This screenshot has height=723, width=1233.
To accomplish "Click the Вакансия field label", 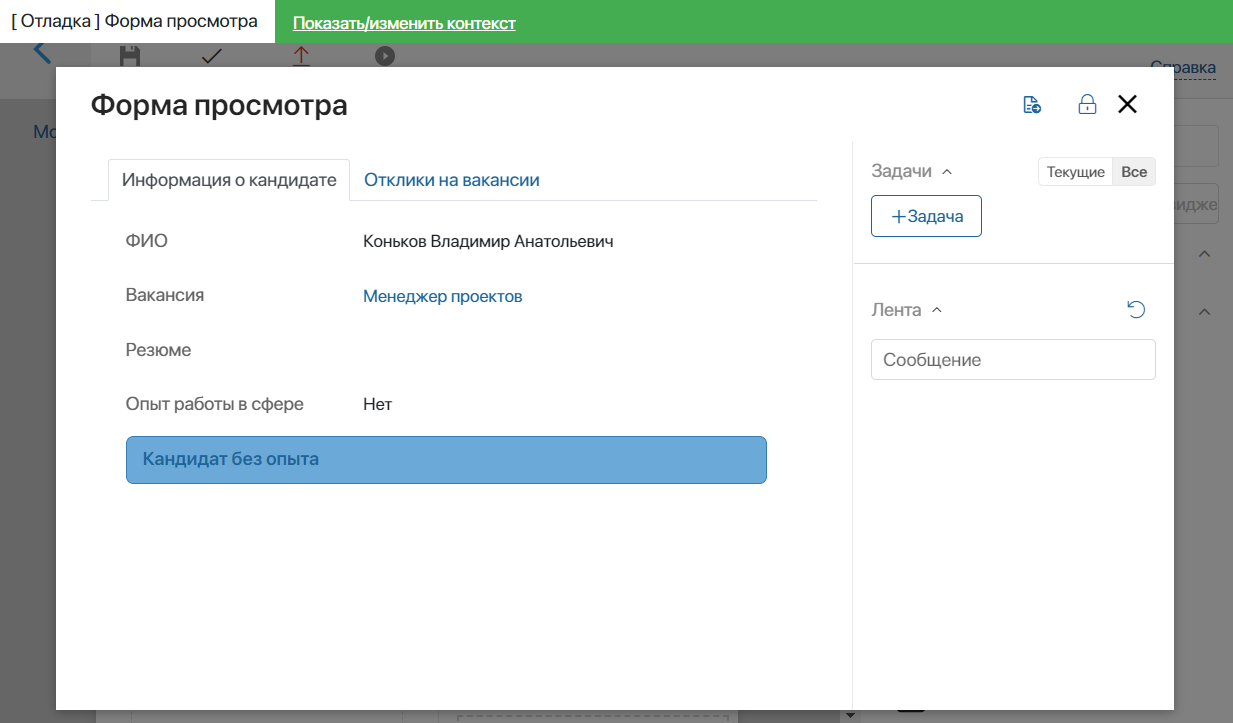I will 165,295.
